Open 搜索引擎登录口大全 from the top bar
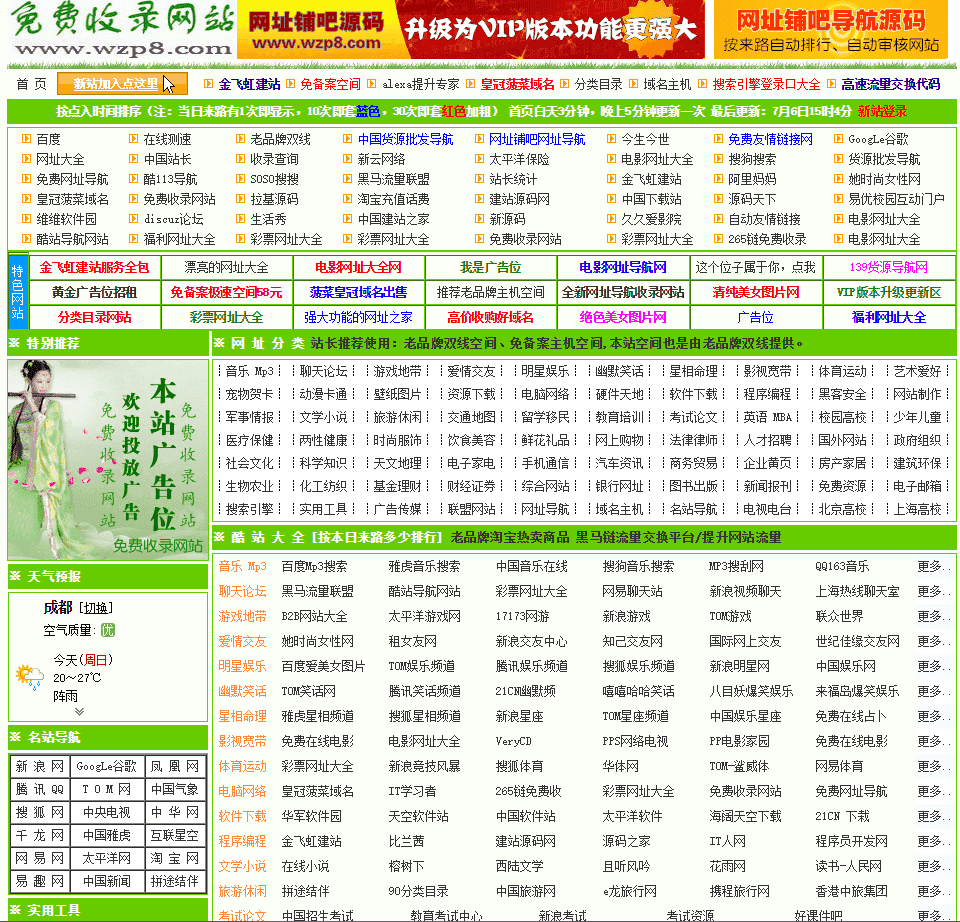Viewport: 960px width, 922px height. coord(763,84)
